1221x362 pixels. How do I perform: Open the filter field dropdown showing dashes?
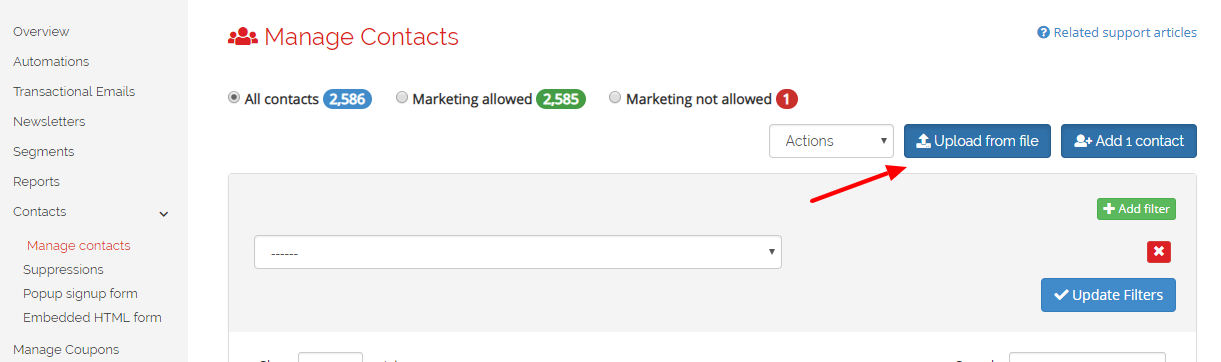pos(518,252)
